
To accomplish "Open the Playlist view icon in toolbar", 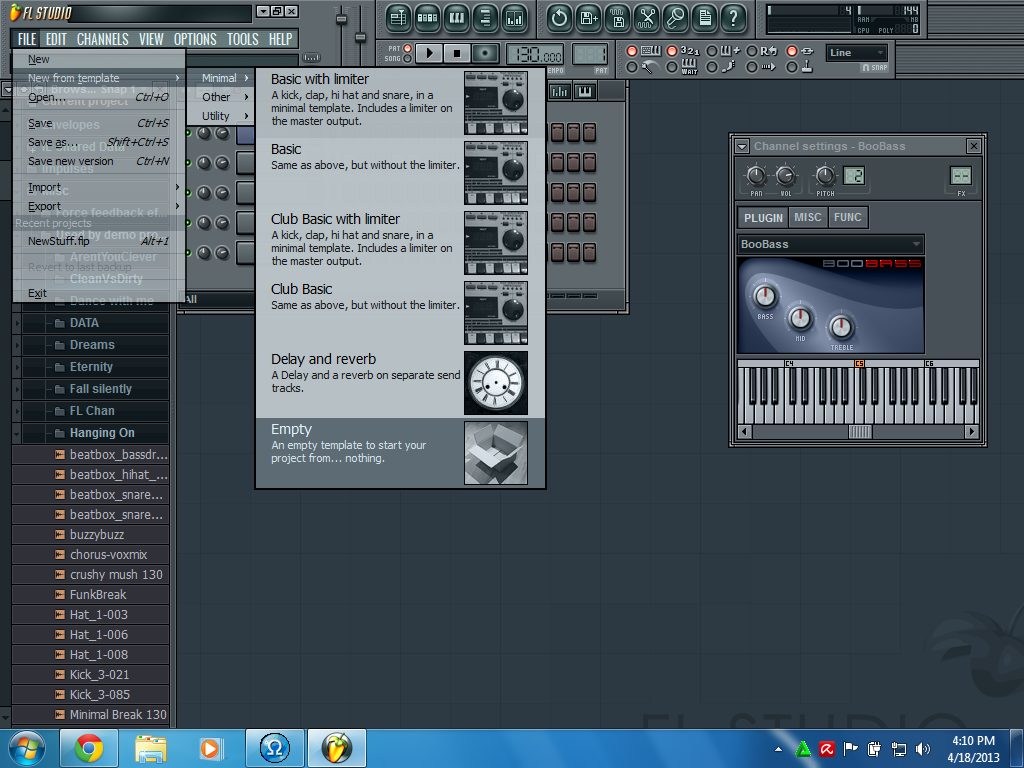I will pyautogui.click(x=398, y=18).
